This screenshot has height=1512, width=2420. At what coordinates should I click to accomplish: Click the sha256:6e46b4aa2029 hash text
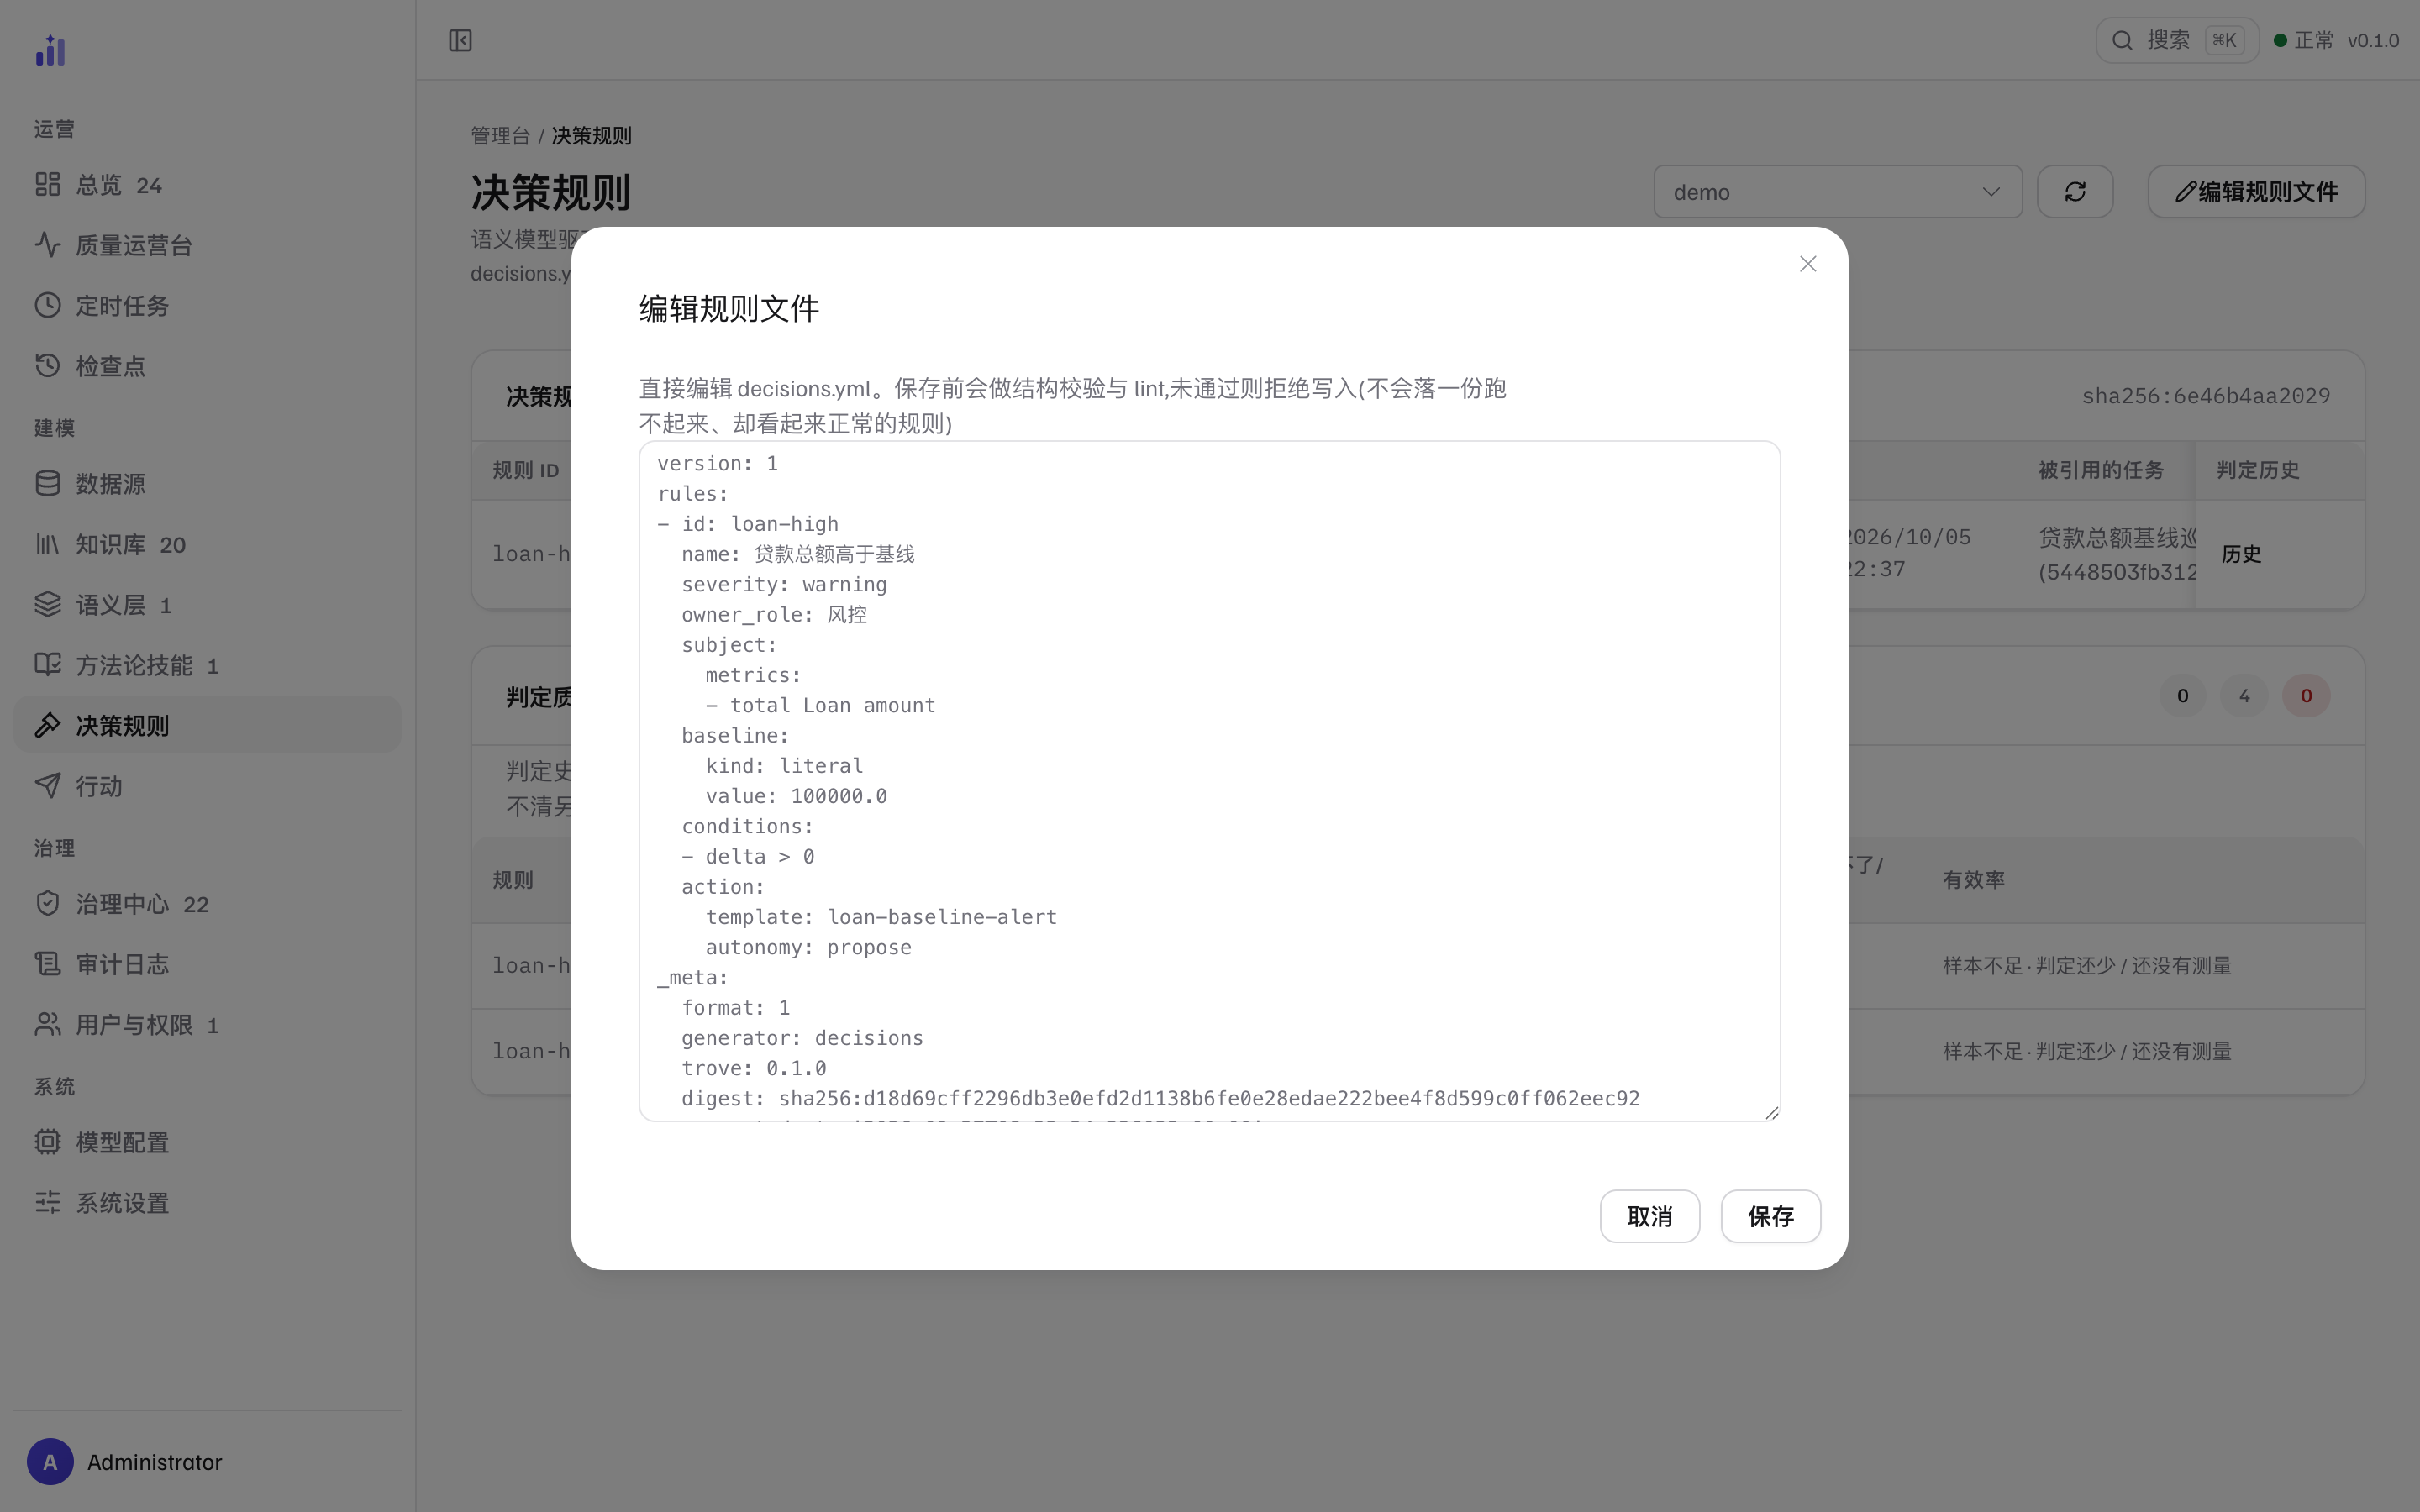click(x=2205, y=396)
